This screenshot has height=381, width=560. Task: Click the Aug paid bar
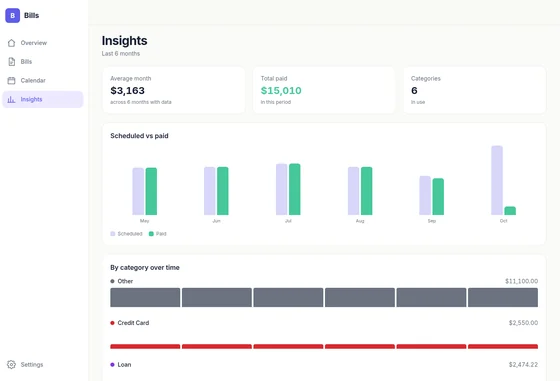[367, 191]
